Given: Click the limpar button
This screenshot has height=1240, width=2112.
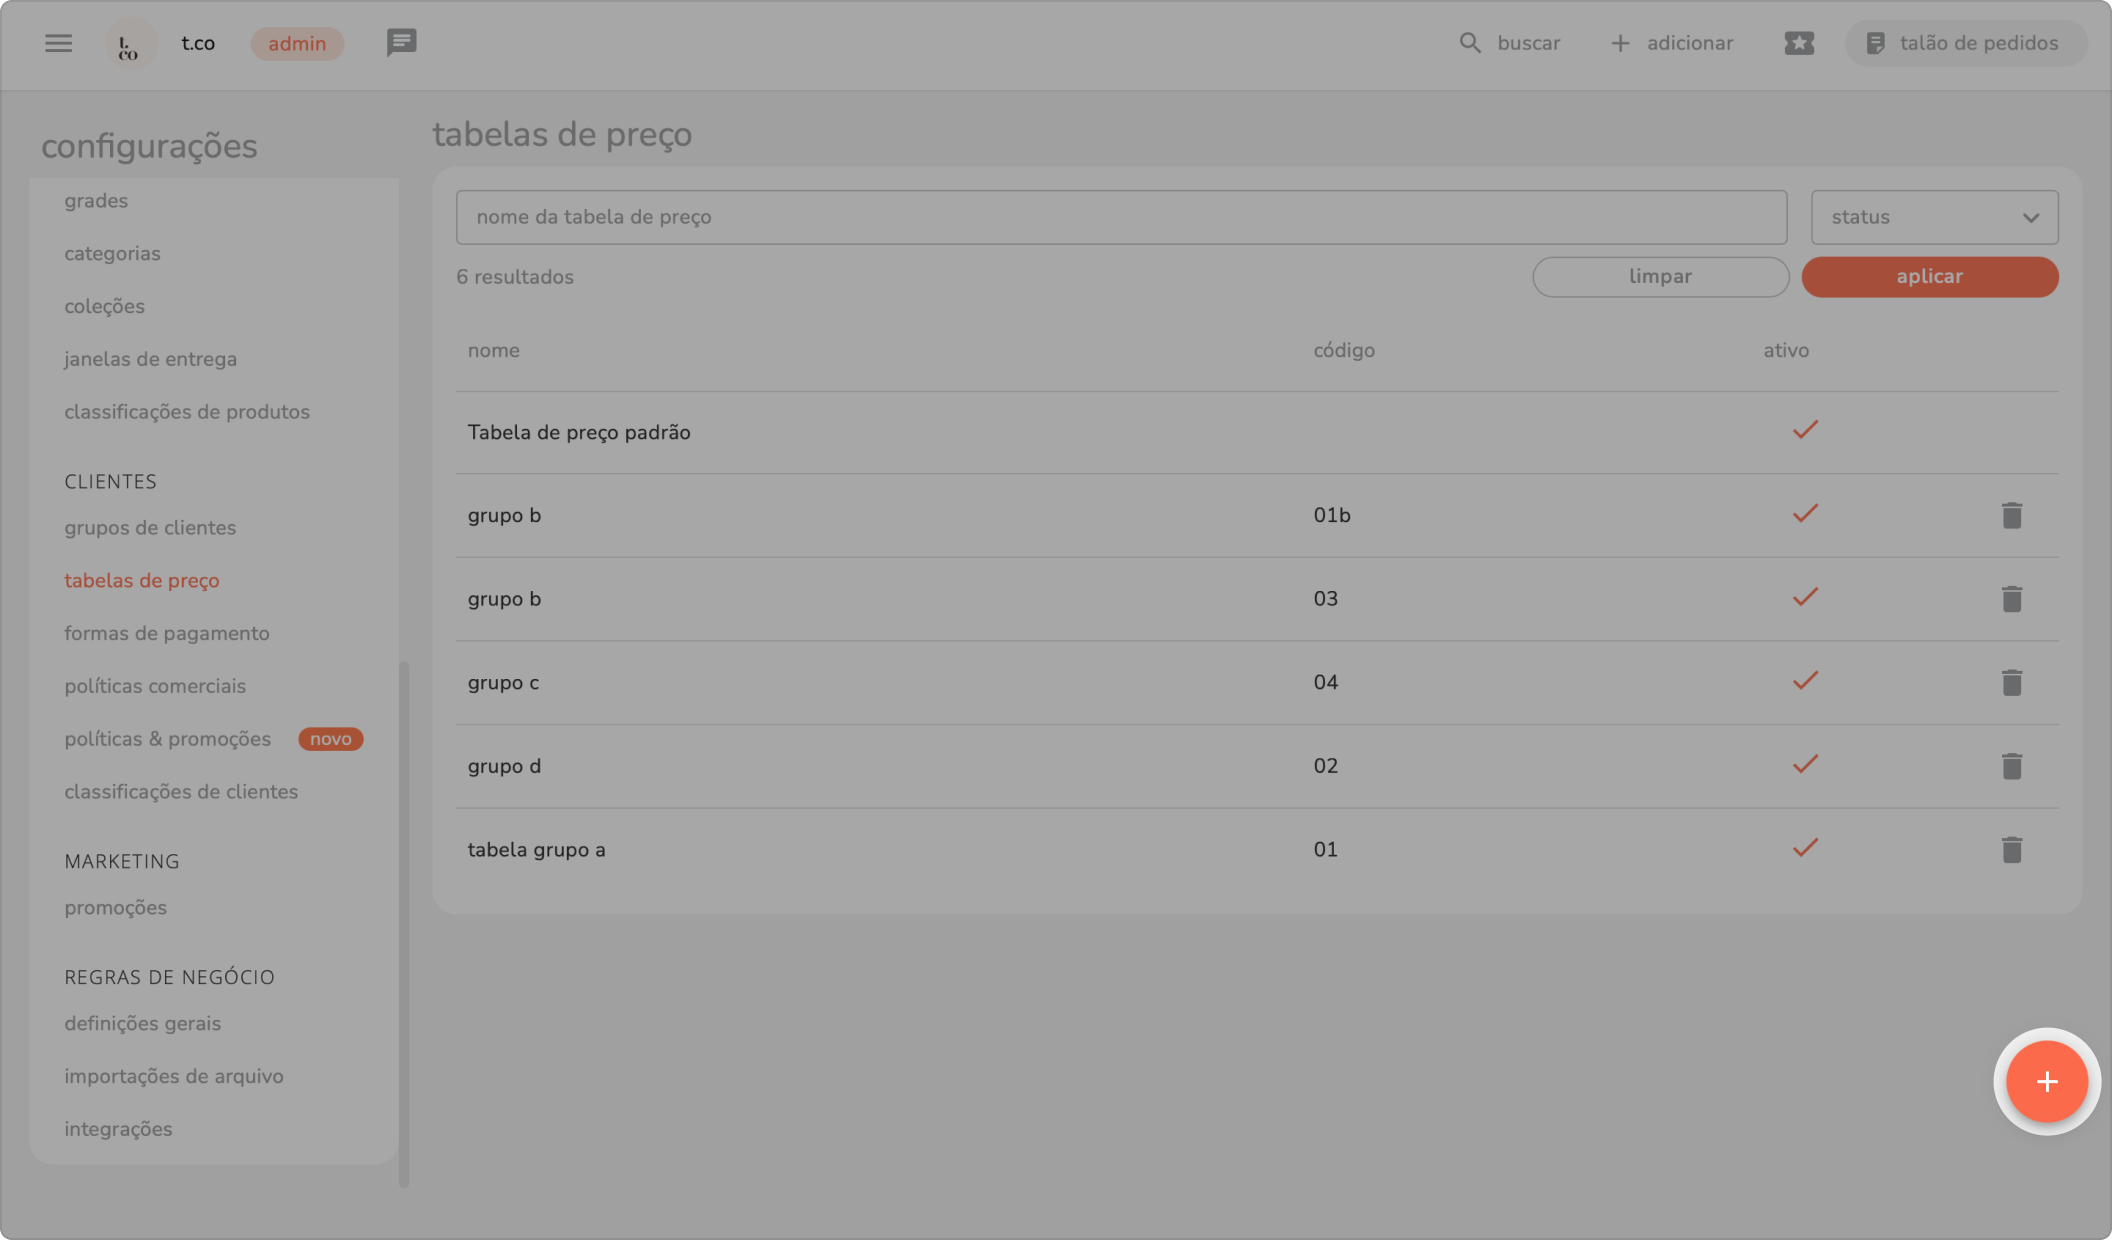Looking at the screenshot, I should [1660, 277].
